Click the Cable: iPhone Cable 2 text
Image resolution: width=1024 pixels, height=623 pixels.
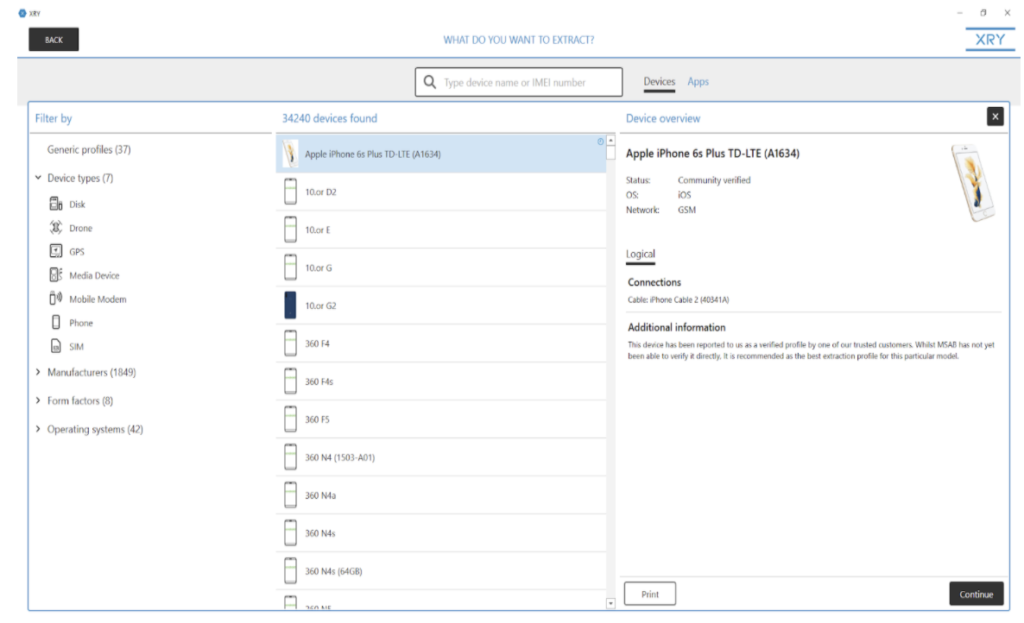click(678, 300)
